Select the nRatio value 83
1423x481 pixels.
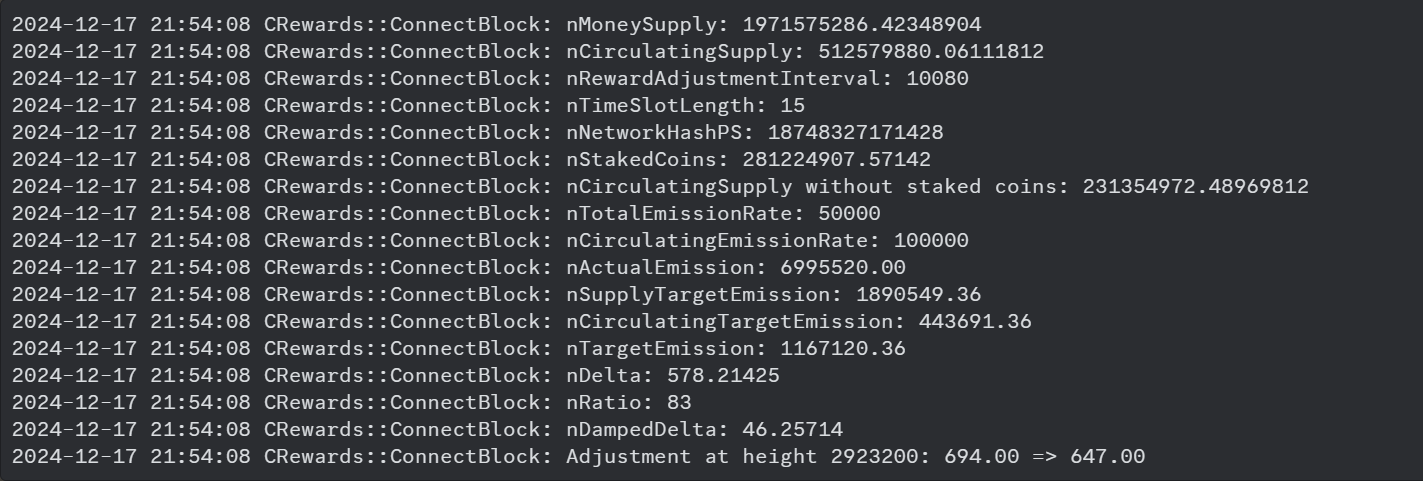pos(680,402)
